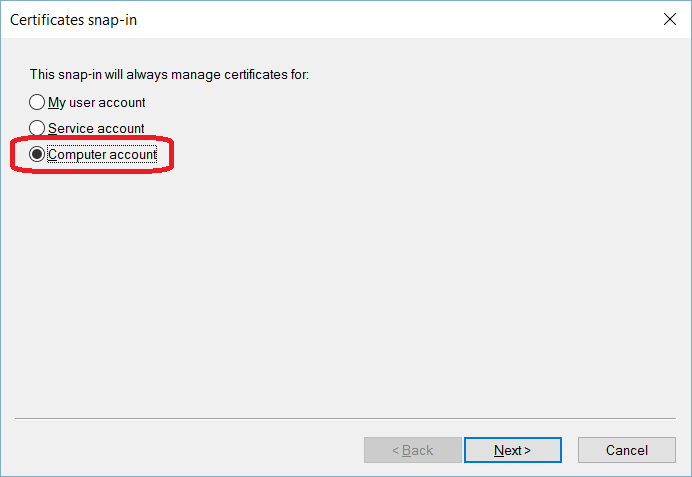Select the "My user account" radio button
Image resolution: width=692 pixels, height=477 pixels.
(37, 102)
